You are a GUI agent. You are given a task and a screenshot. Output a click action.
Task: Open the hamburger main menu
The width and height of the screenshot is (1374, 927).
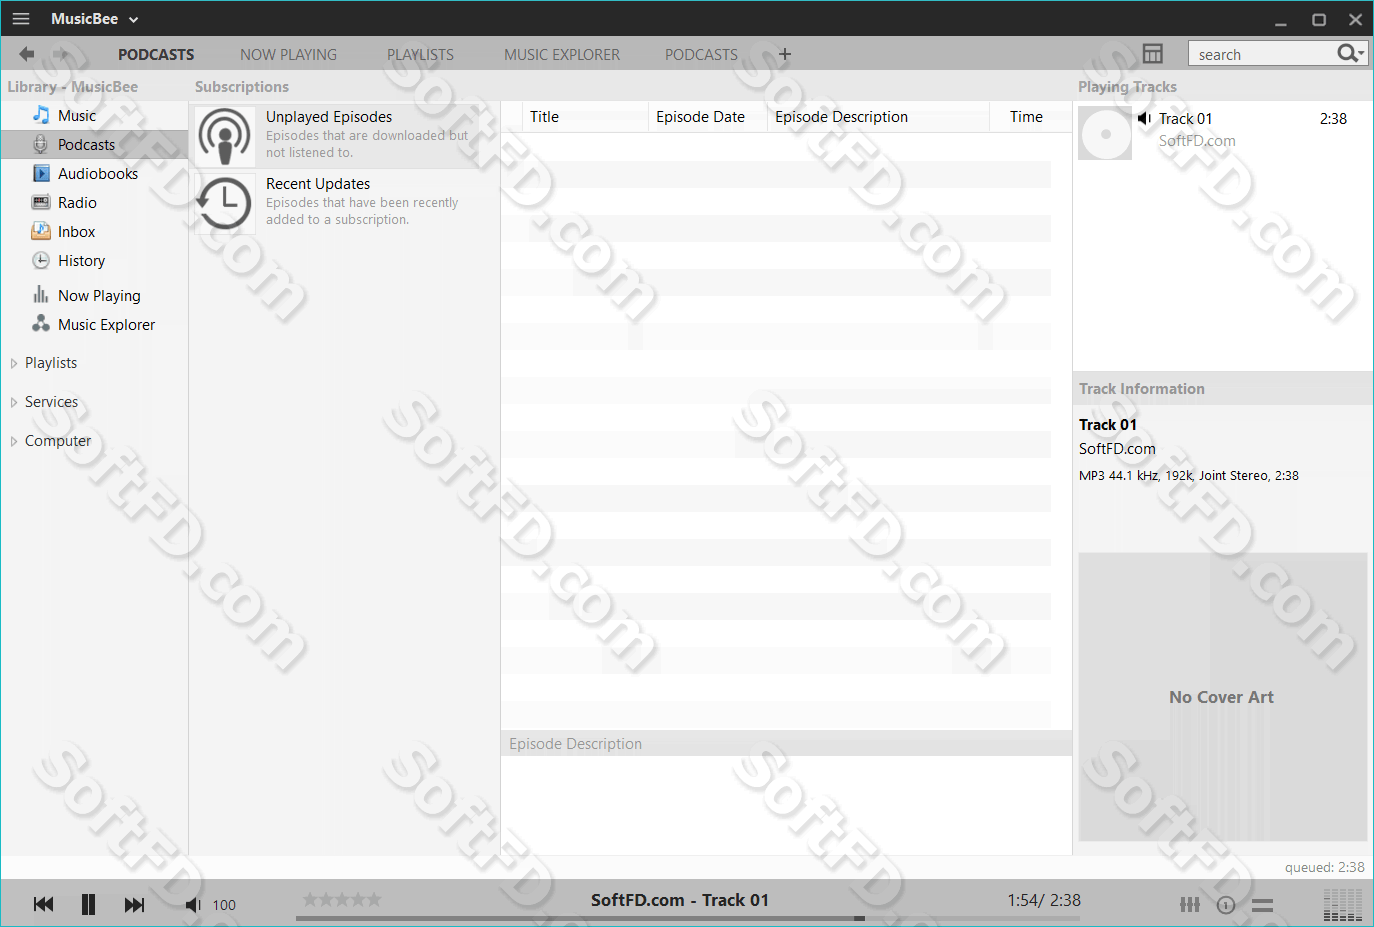[x=20, y=19]
